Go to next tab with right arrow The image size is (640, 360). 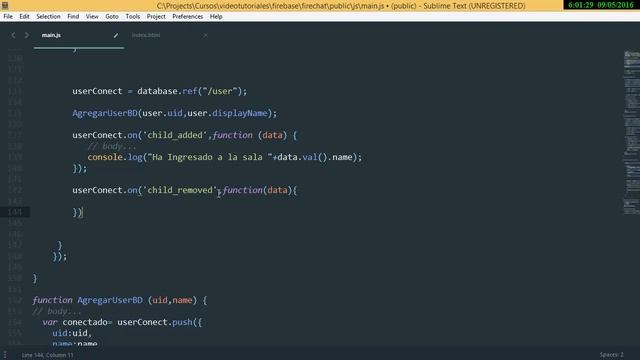coord(27,35)
